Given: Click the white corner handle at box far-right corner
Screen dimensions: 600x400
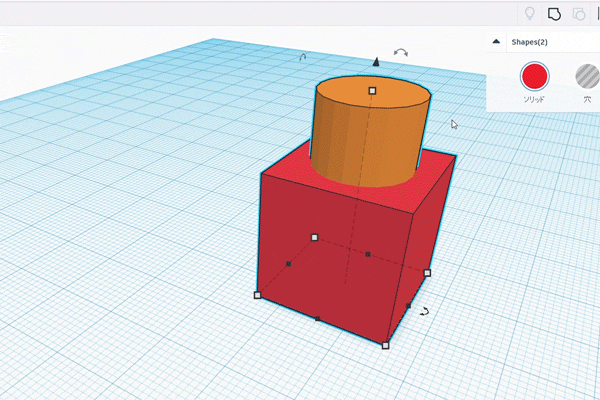Looking at the screenshot, I should click(x=427, y=273).
